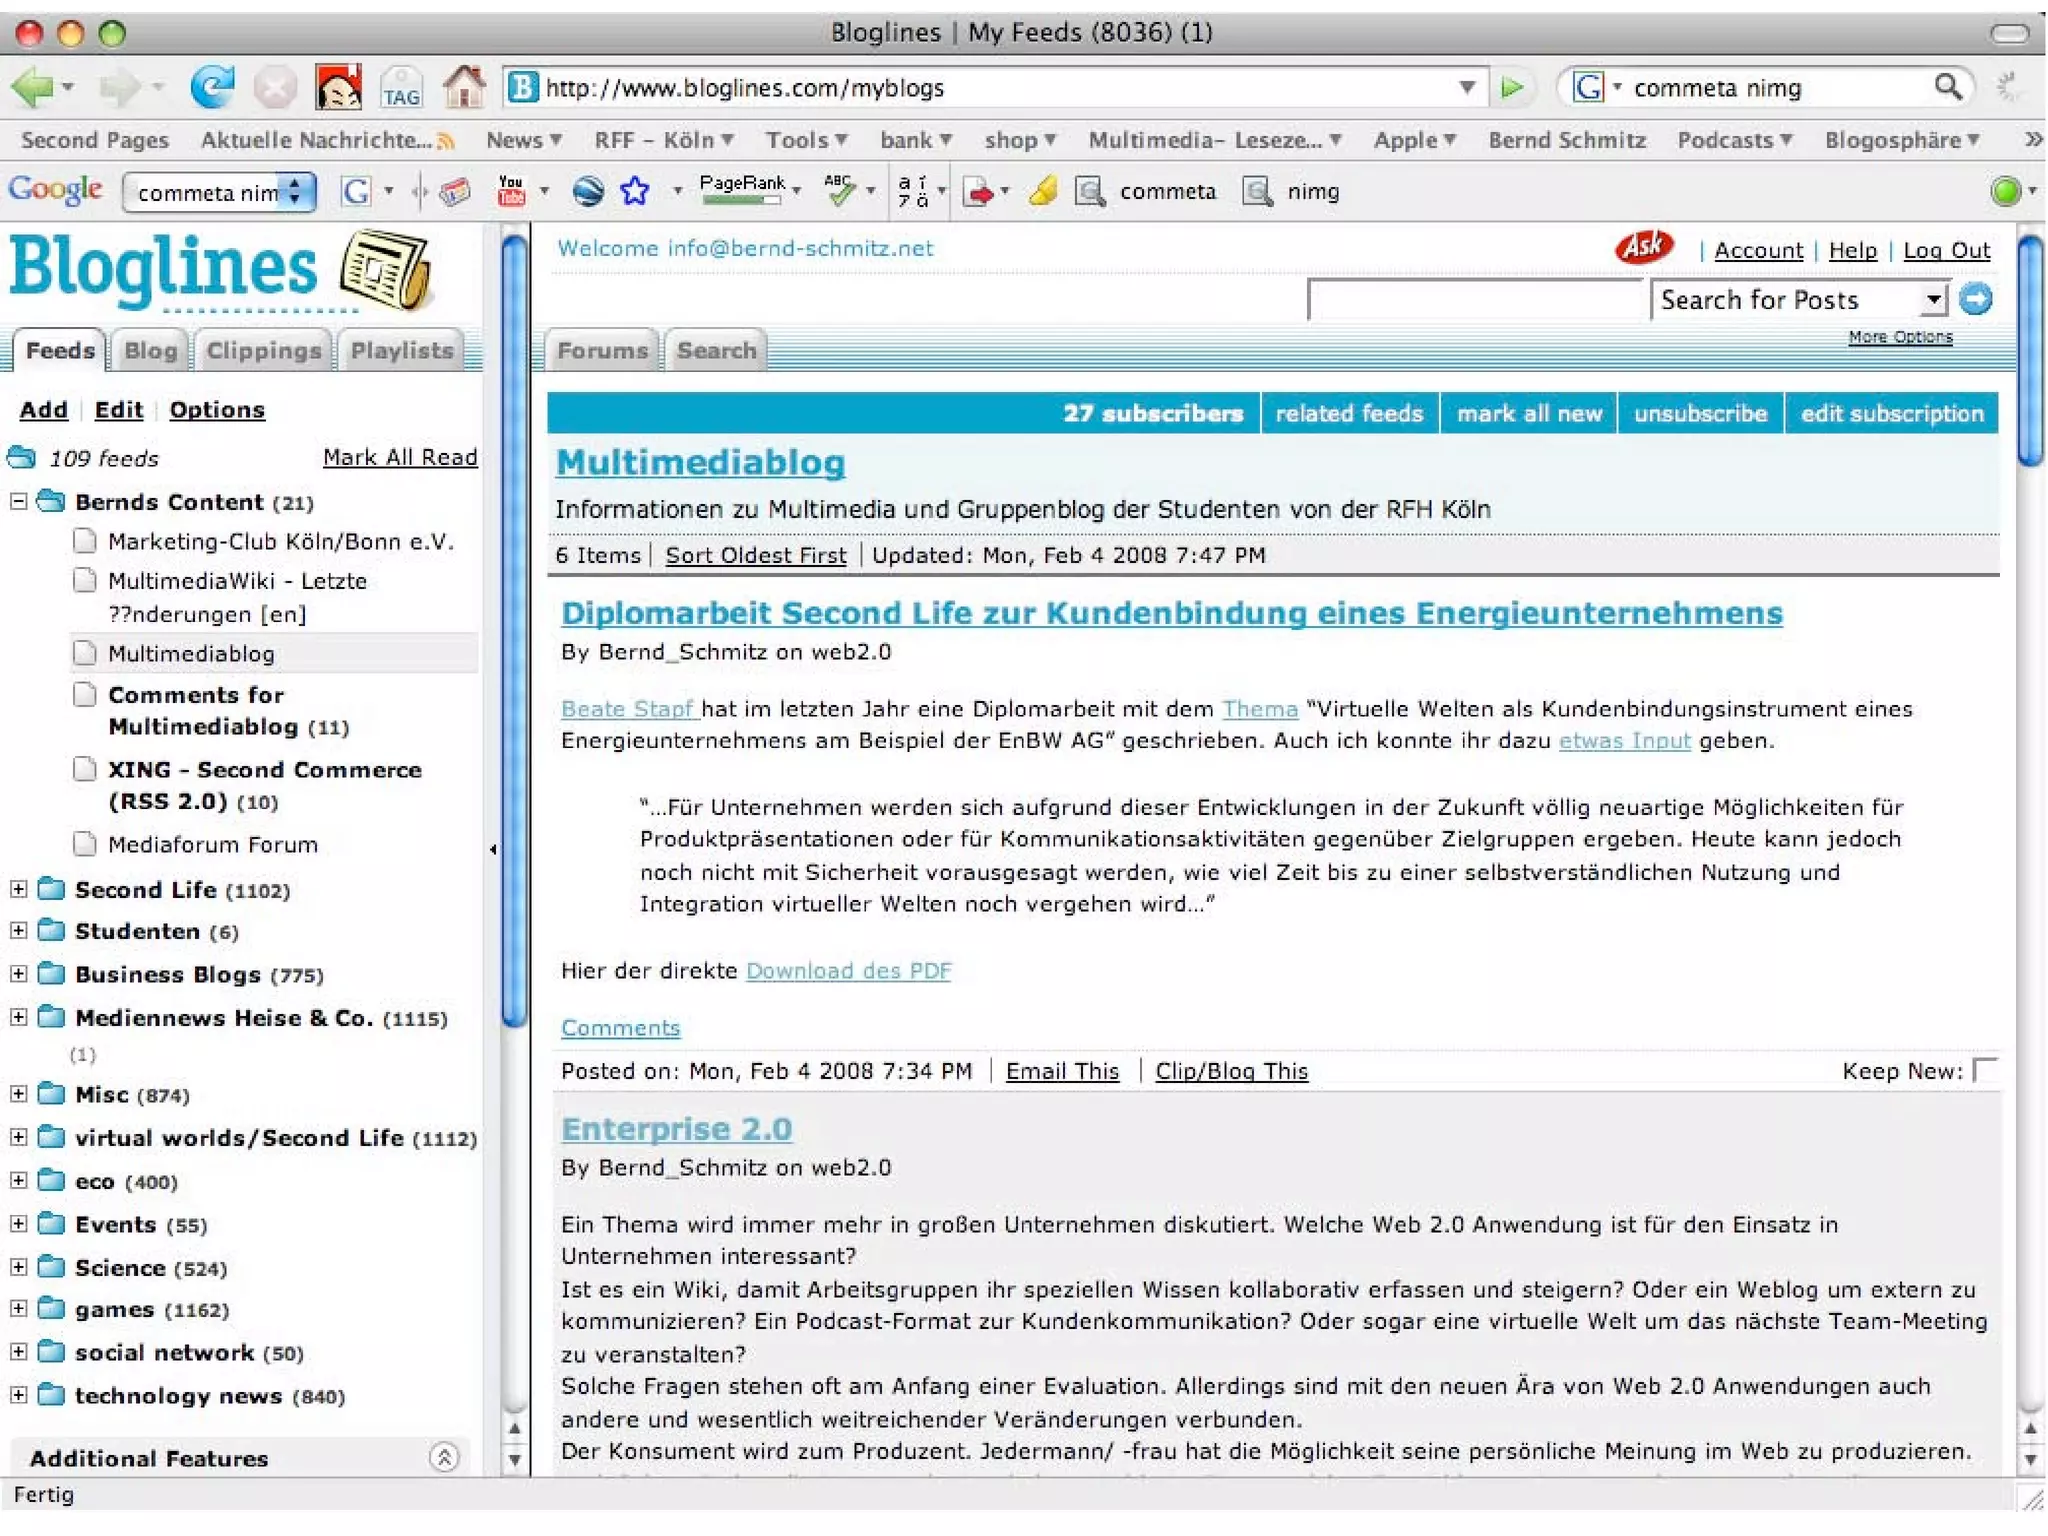
Task: Click the blue bookmark star icon
Action: coord(635,190)
